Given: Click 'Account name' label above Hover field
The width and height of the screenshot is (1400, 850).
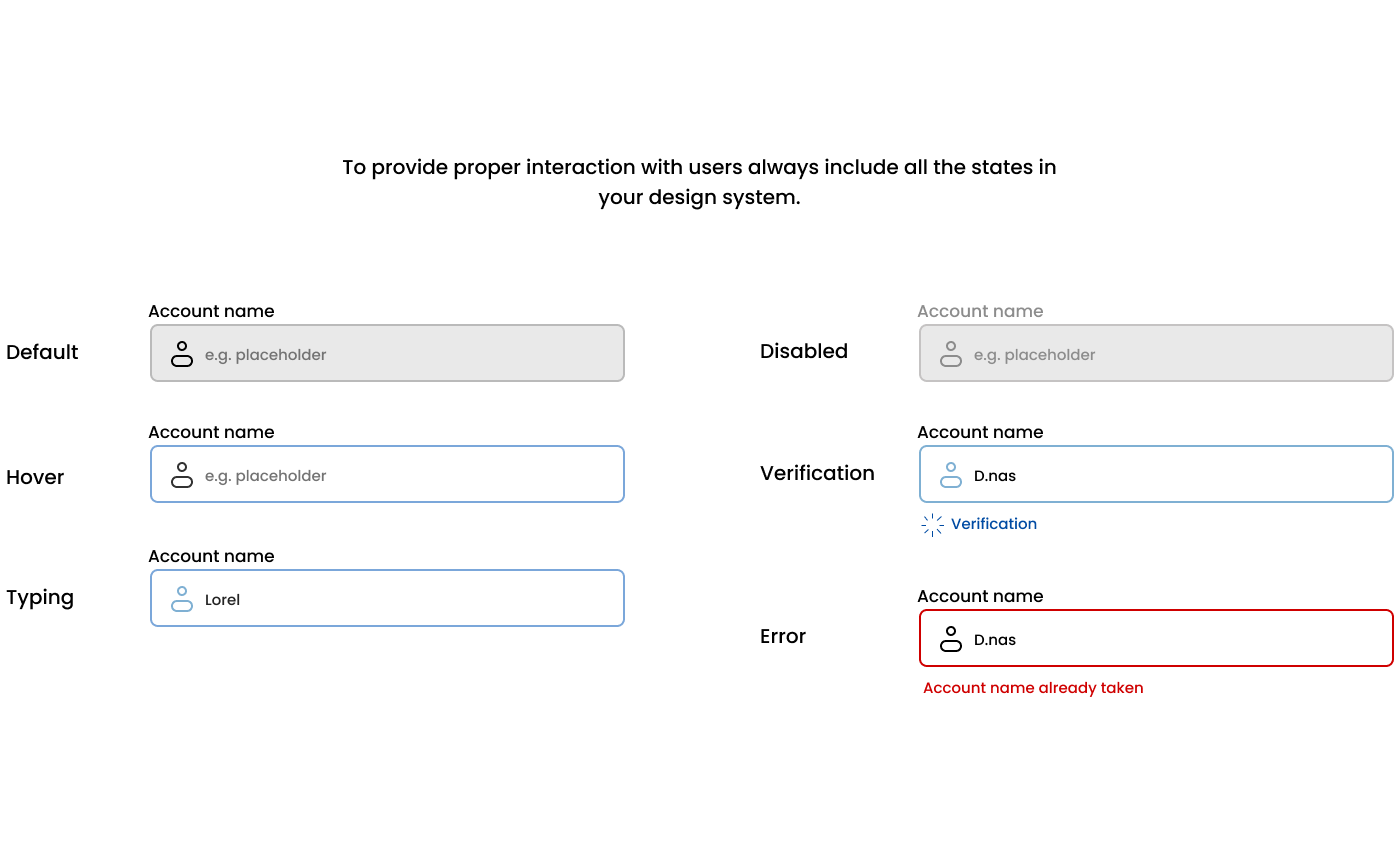Looking at the screenshot, I should (x=211, y=432).
